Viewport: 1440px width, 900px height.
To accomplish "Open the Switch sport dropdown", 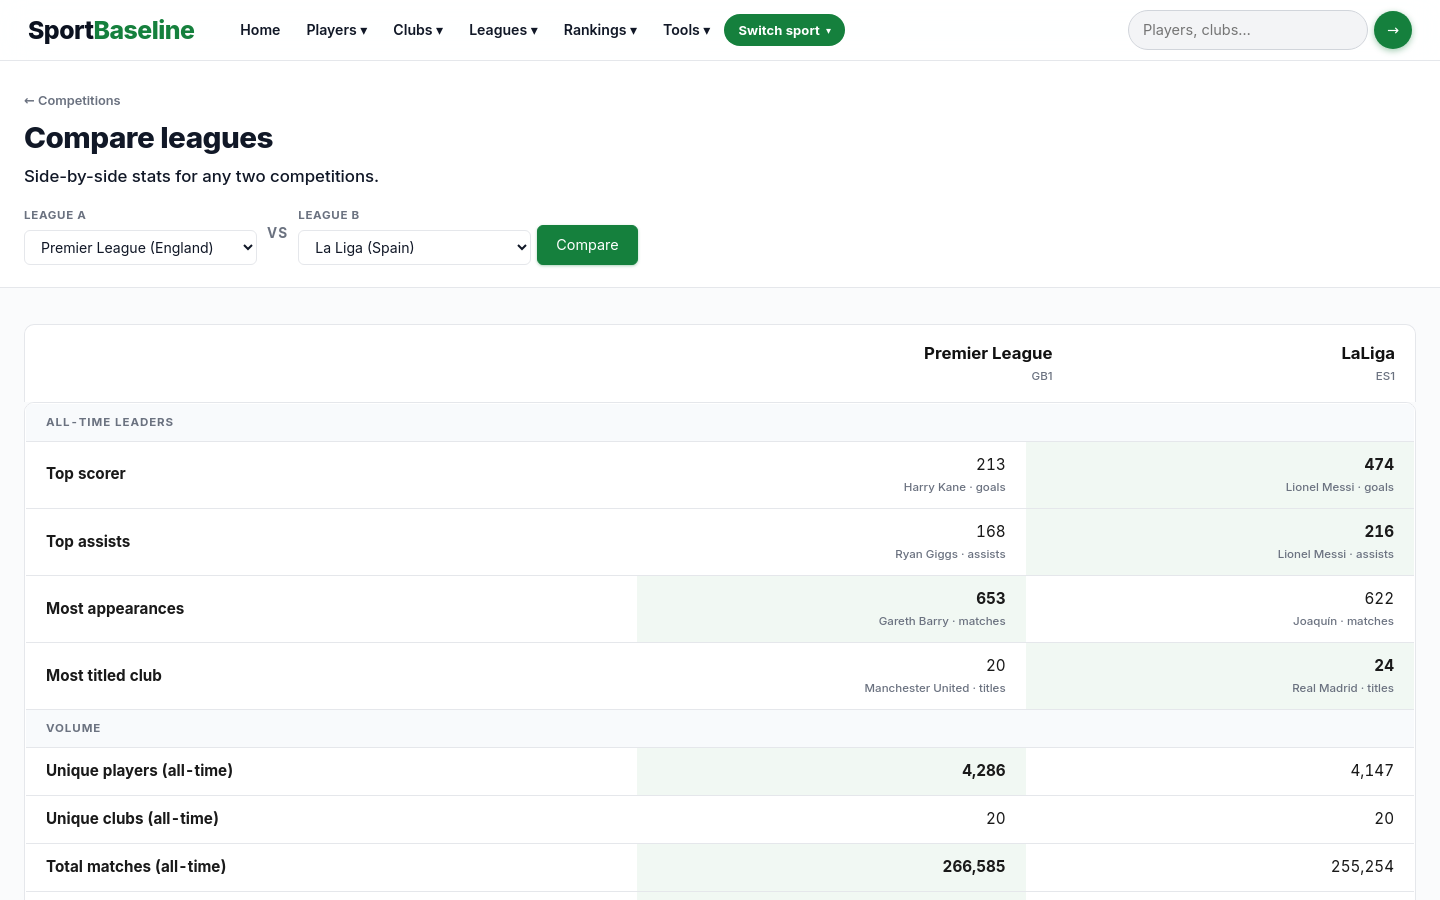I will [x=784, y=30].
